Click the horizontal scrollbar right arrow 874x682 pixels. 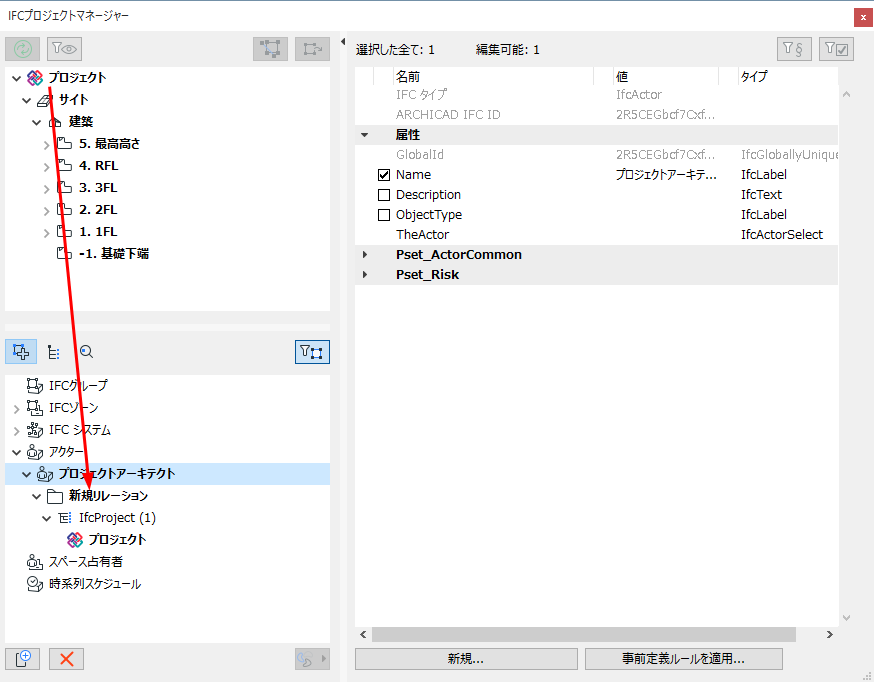(x=829, y=634)
